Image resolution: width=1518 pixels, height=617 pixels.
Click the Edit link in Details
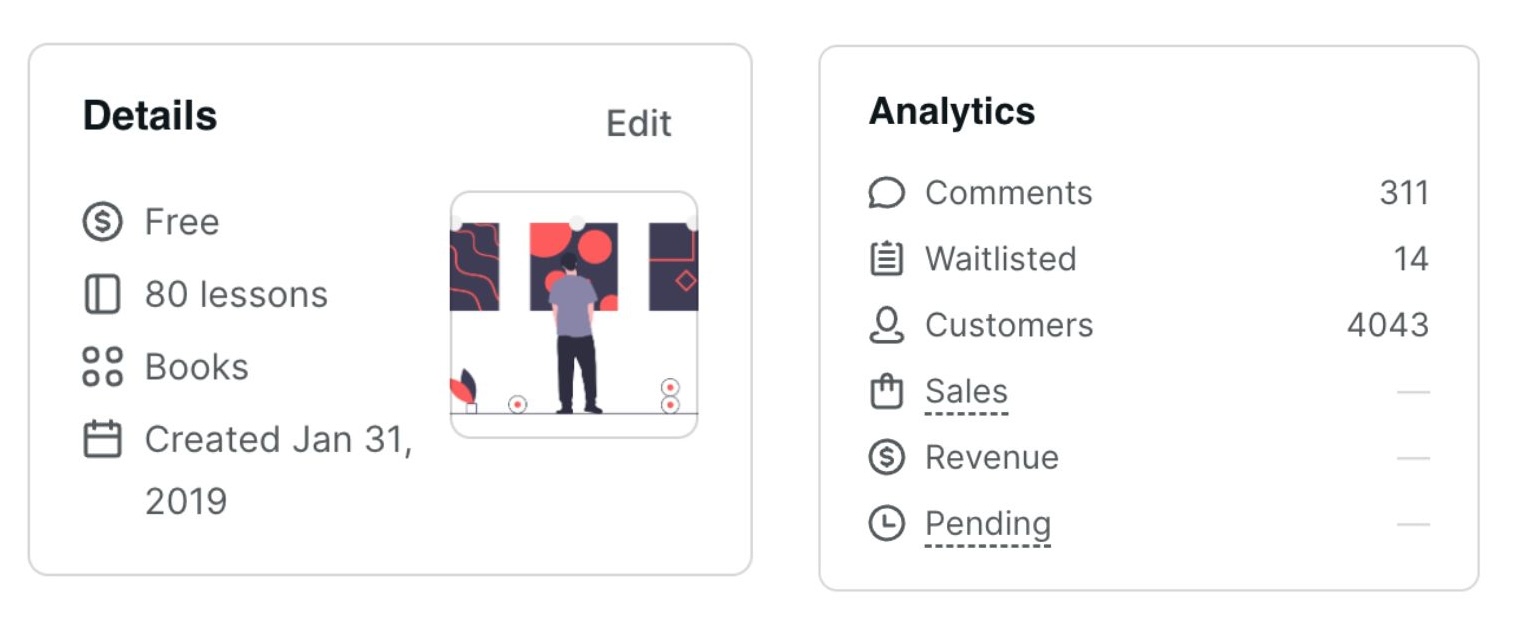(638, 124)
